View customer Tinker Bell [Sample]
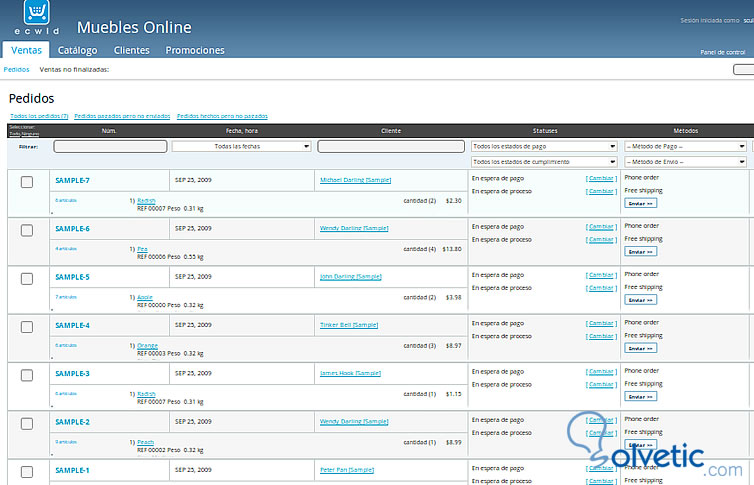The height and width of the screenshot is (485, 754). tap(349, 325)
